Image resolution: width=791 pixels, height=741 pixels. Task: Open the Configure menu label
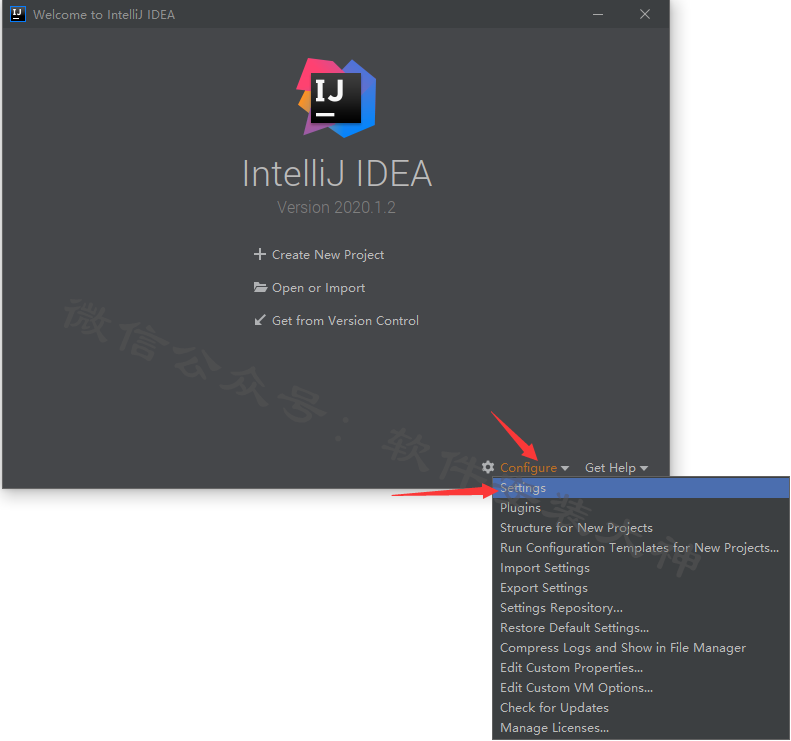(528, 468)
